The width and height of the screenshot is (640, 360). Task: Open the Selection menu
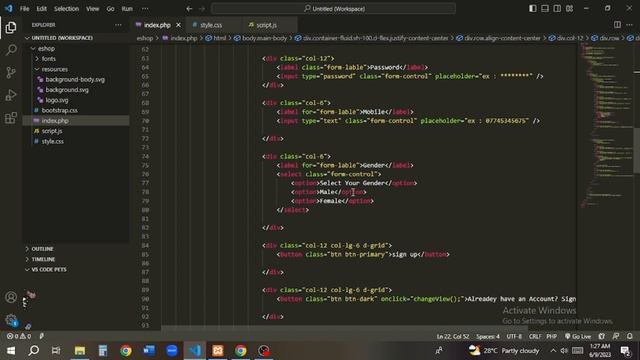tap(66, 9)
